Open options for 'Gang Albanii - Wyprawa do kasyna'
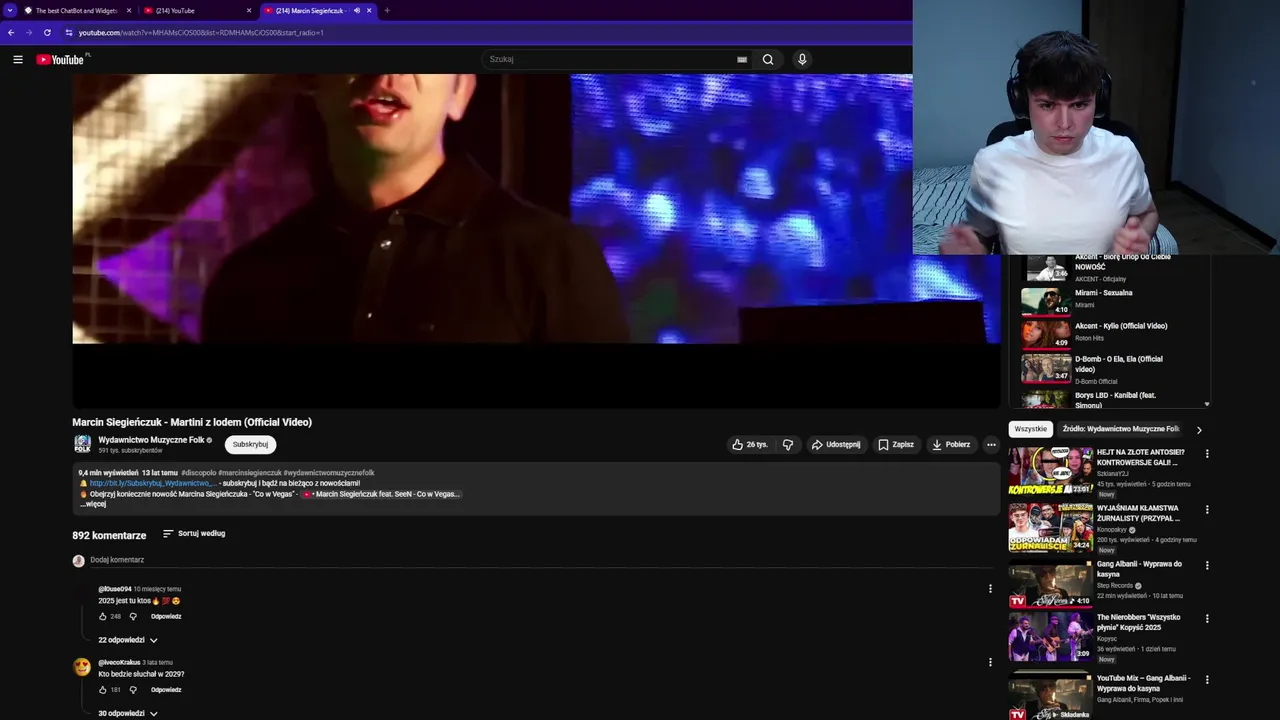The image size is (1280, 720). coord(1207,565)
